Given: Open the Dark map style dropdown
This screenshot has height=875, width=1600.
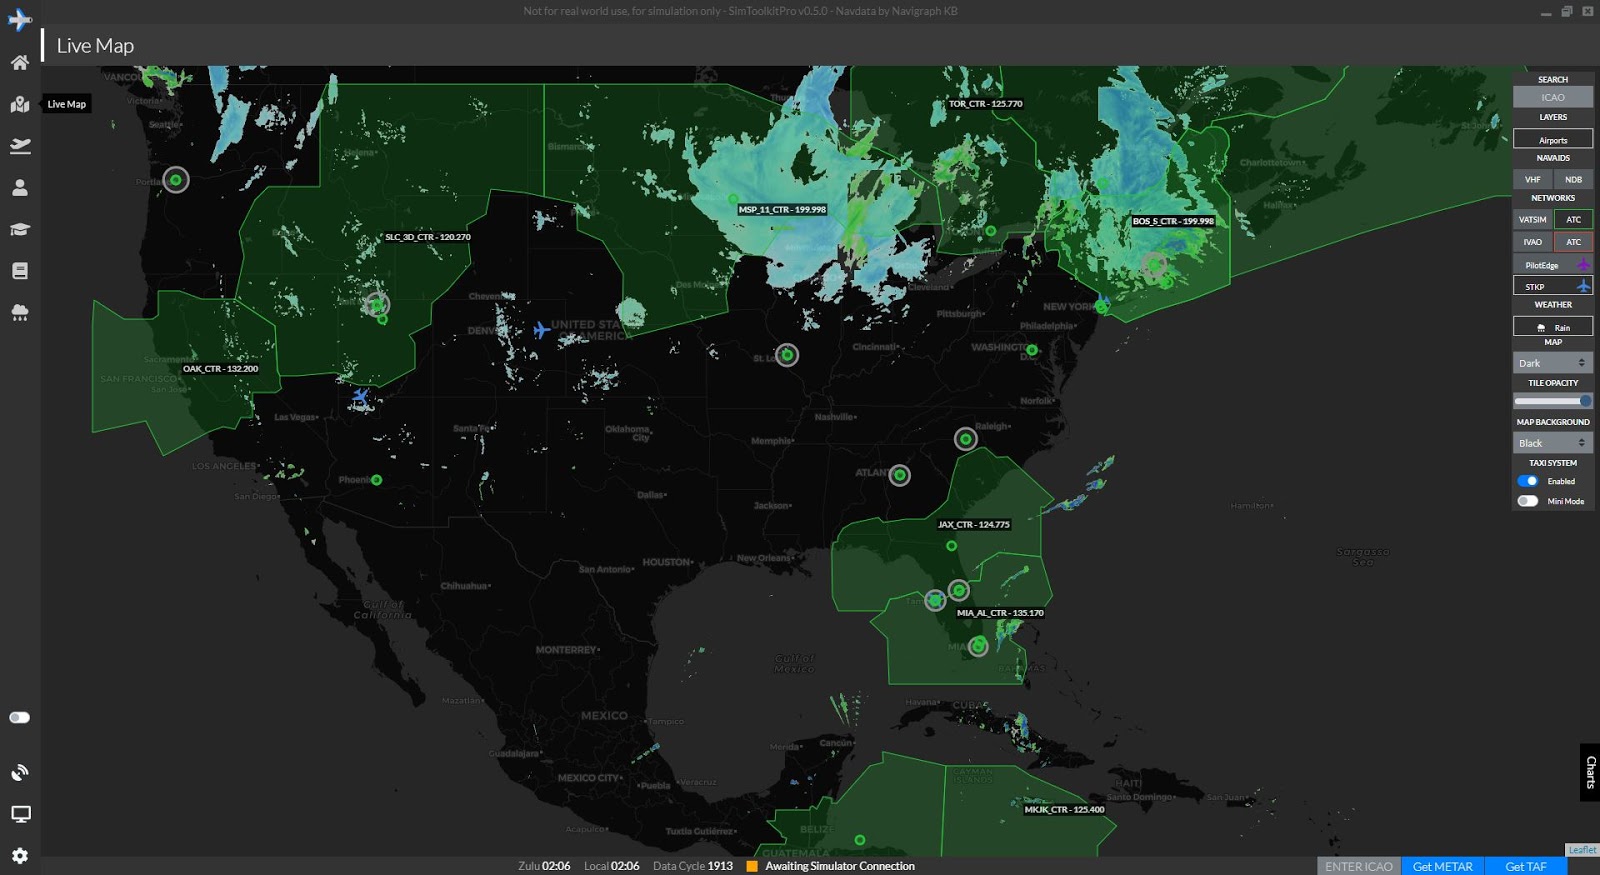Looking at the screenshot, I should click(x=1553, y=363).
